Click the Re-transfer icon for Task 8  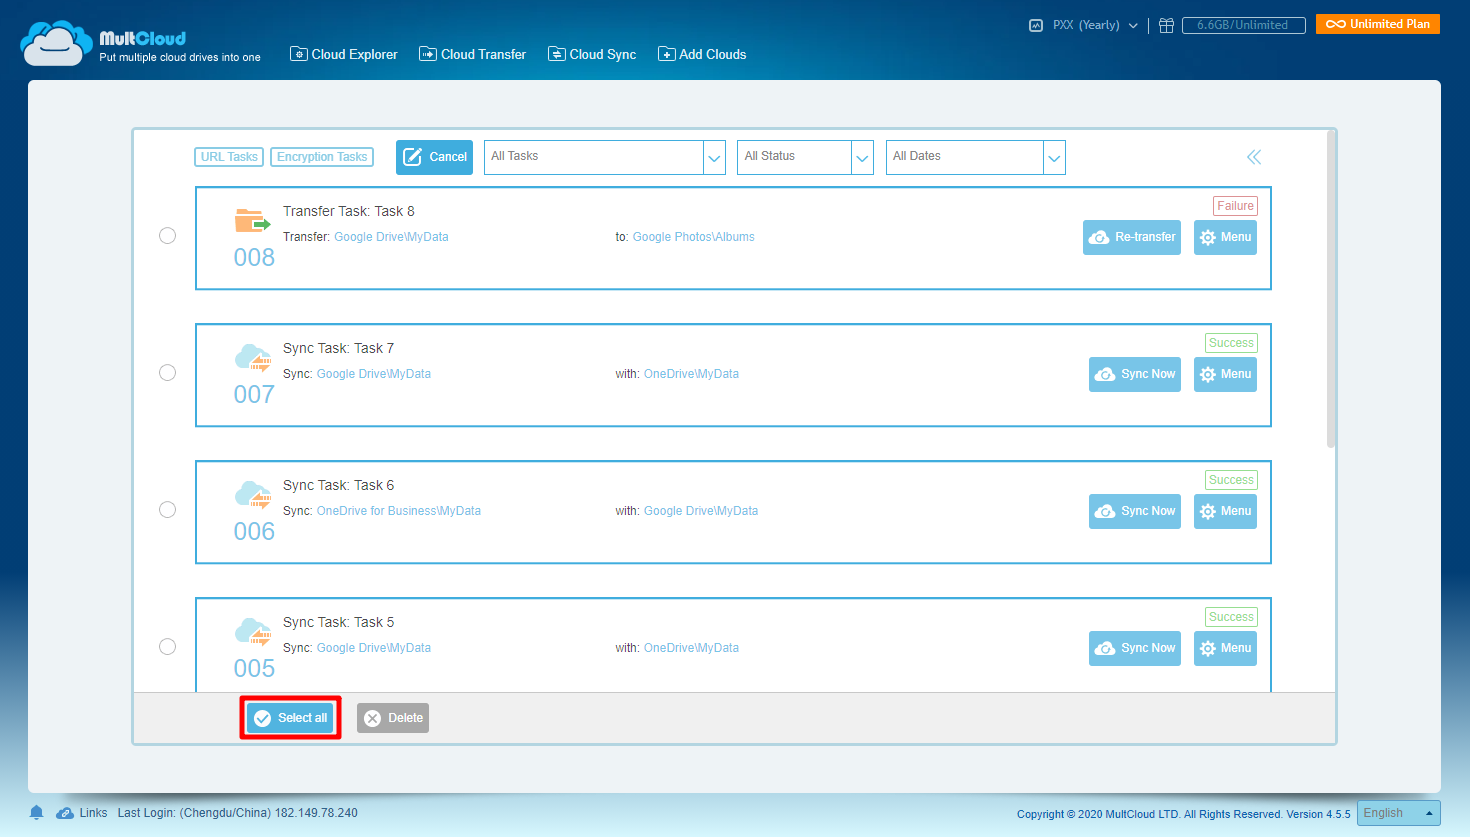tap(1131, 237)
